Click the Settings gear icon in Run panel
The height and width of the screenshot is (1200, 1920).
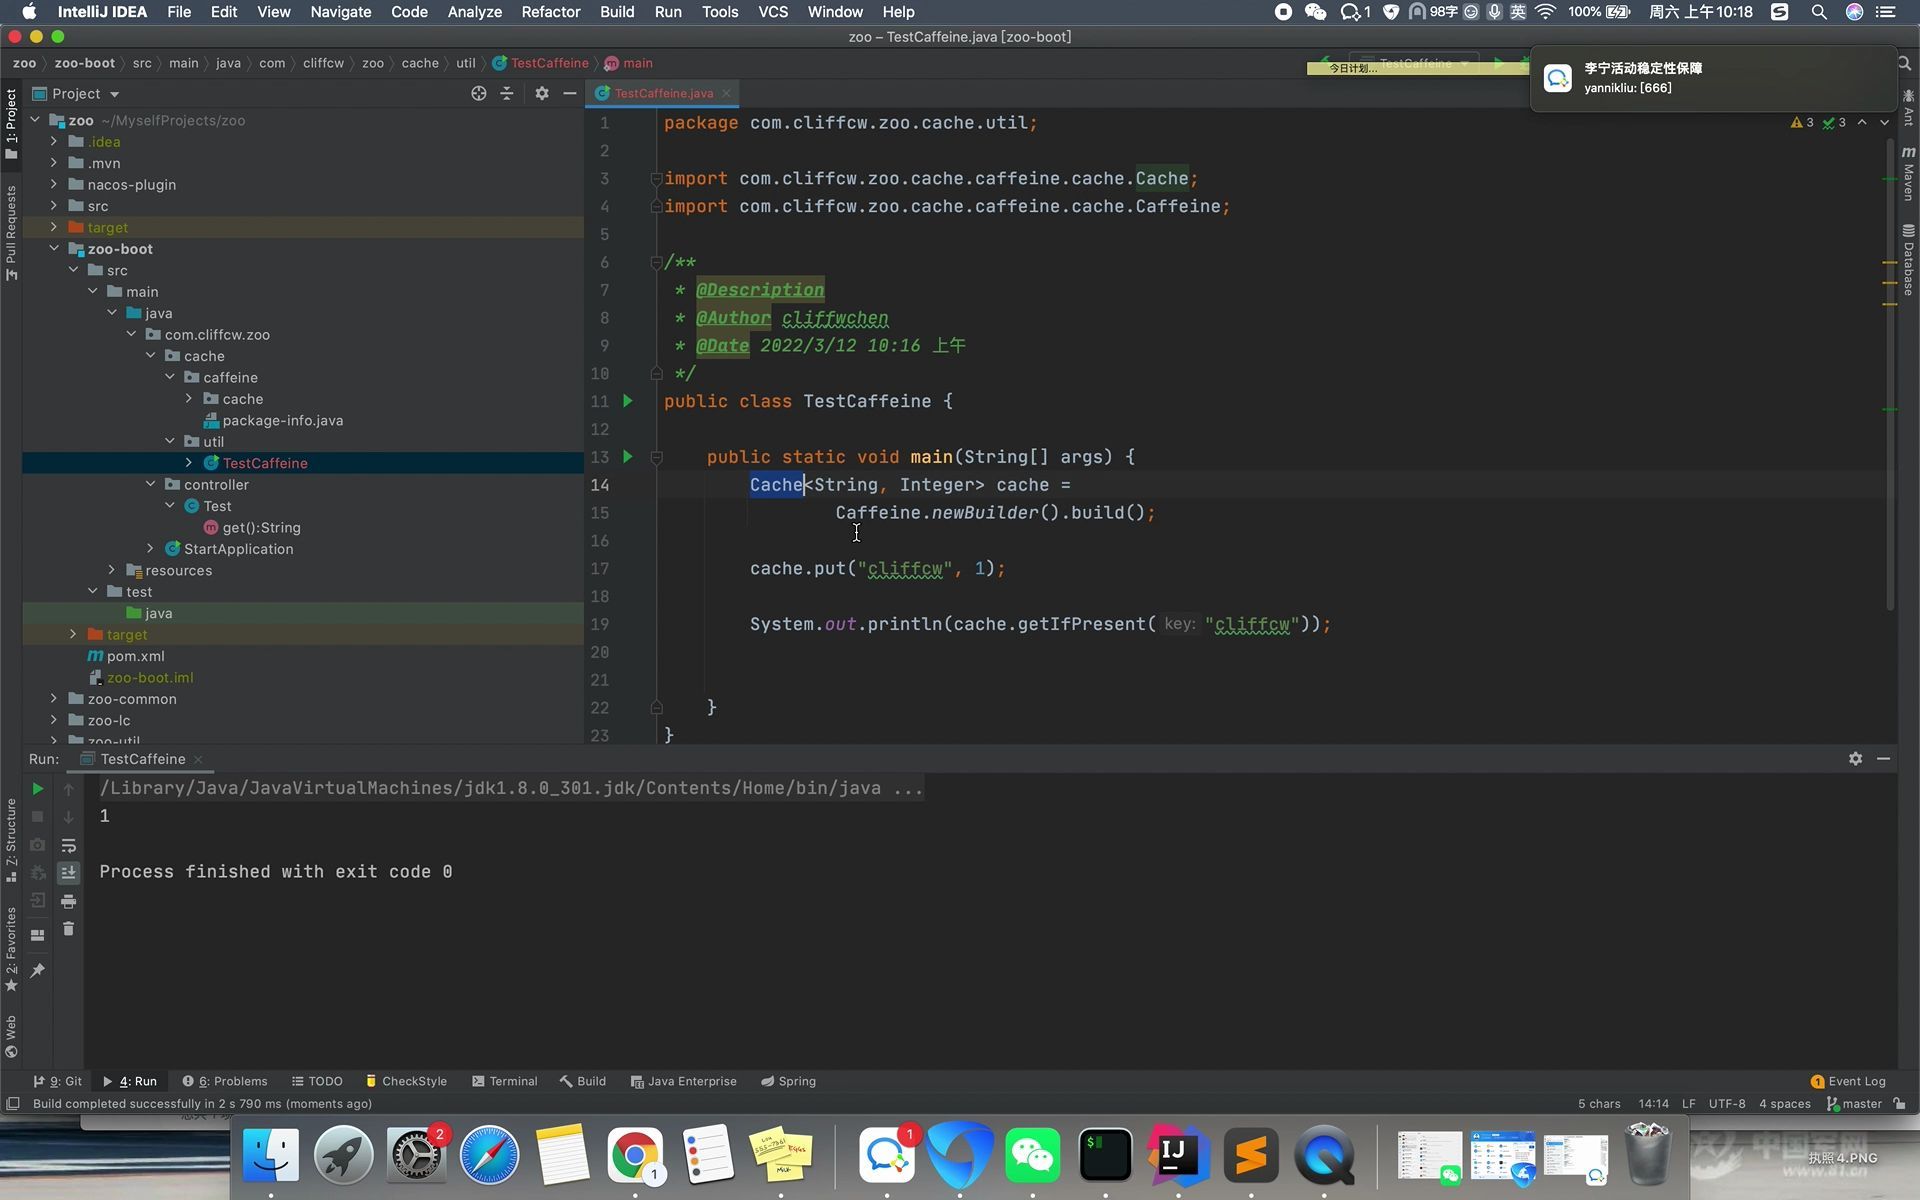click(1854, 758)
